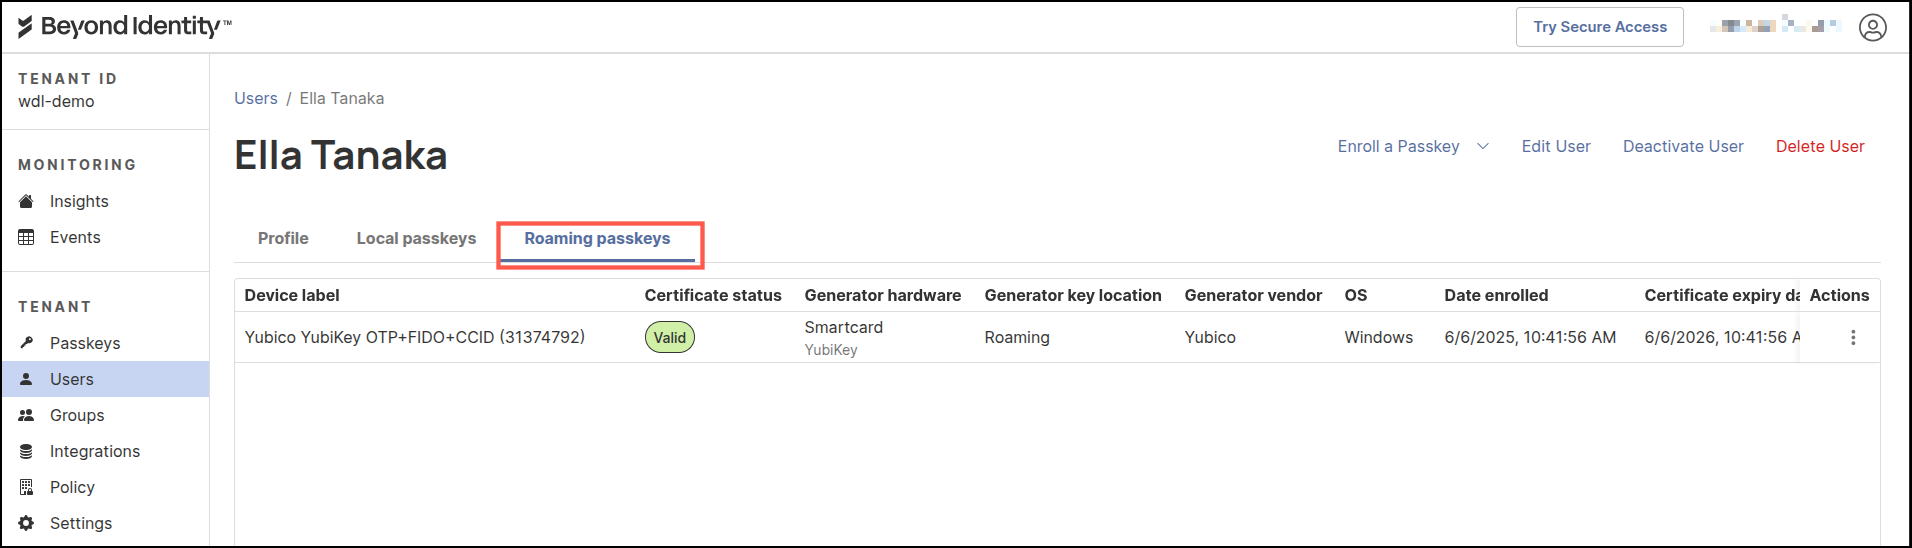The image size is (1912, 548).
Task: Open the user account profile icon
Action: pyautogui.click(x=1872, y=27)
